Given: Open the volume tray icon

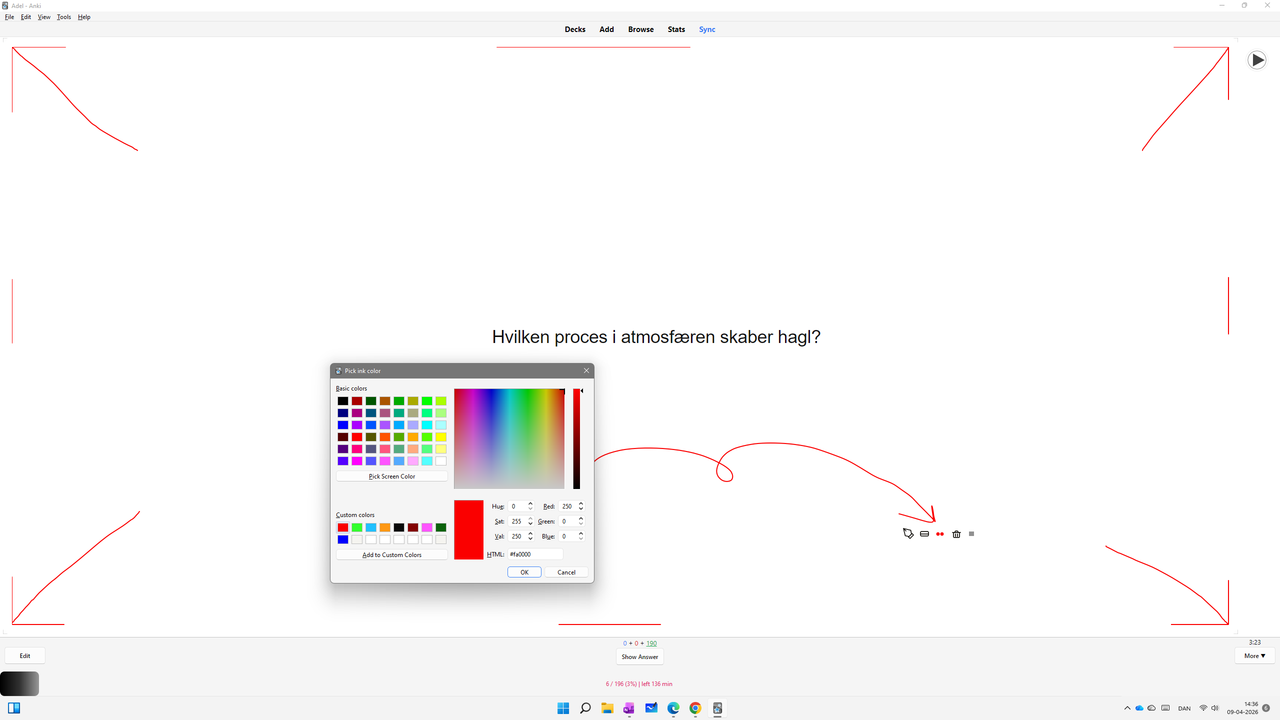Looking at the screenshot, I should pyautogui.click(x=1215, y=708).
